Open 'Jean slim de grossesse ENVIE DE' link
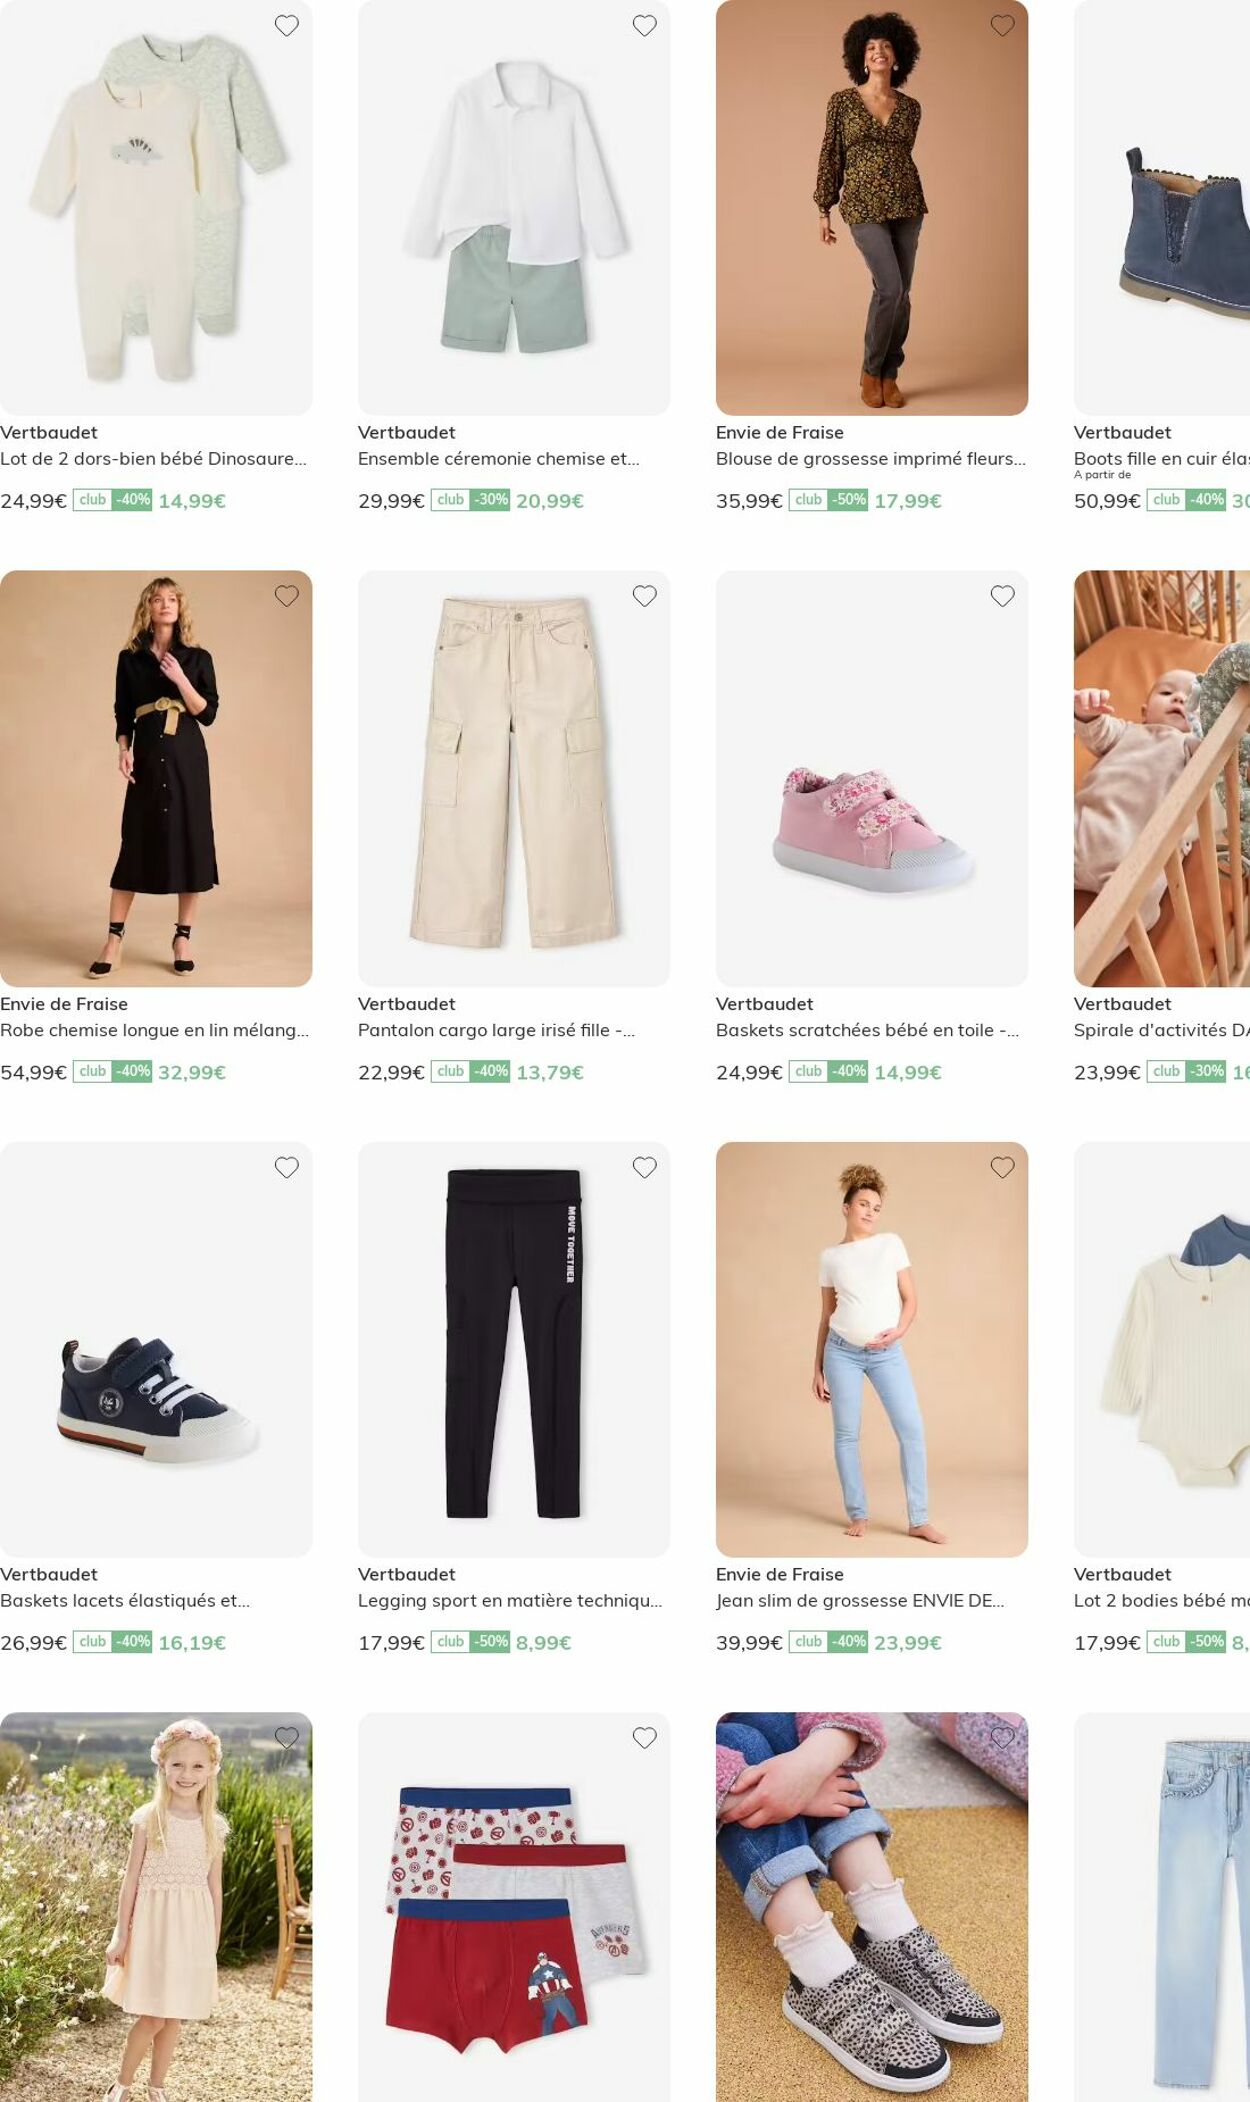Viewport: 1250px width, 2102px height. [x=860, y=1600]
